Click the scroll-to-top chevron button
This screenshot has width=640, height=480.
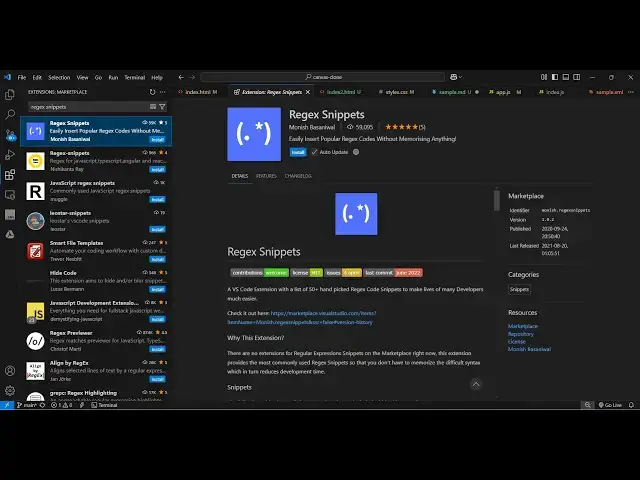click(476, 384)
